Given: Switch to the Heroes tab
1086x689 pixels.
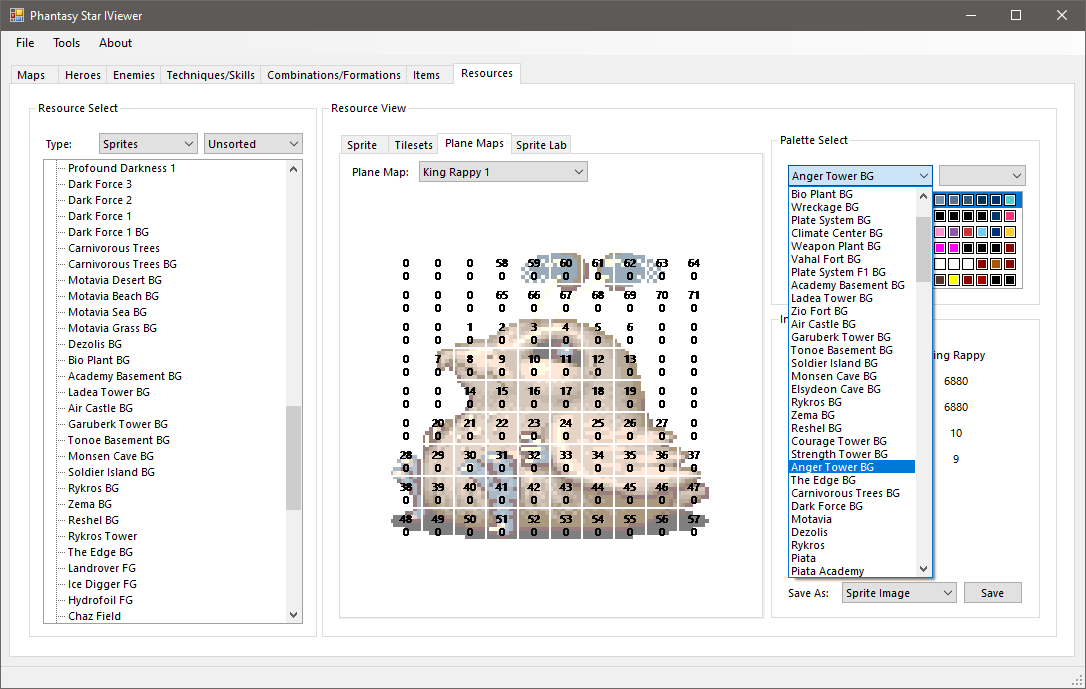Looking at the screenshot, I should click(82, 75).
